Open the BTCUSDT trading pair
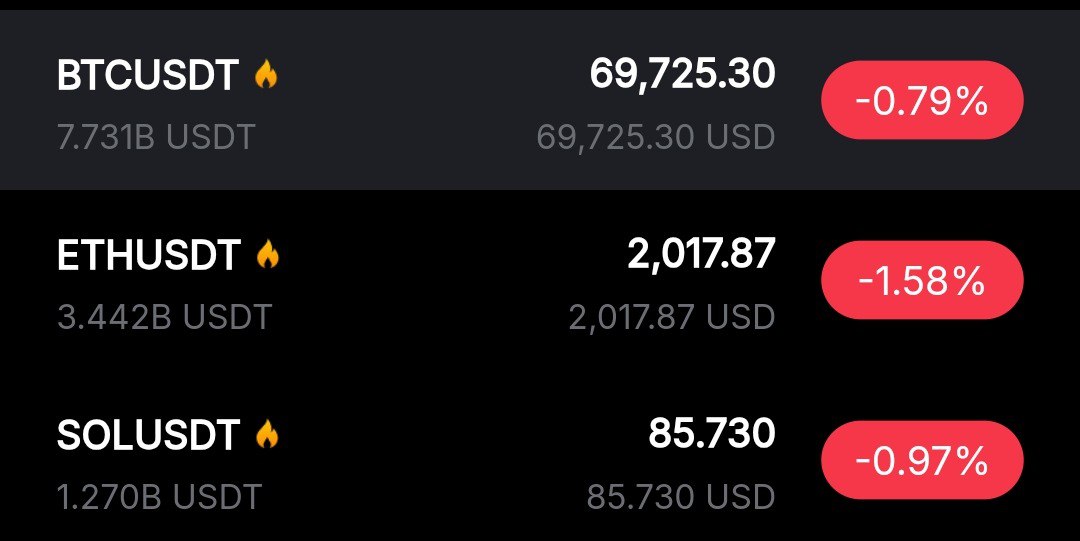 point(147,76)
